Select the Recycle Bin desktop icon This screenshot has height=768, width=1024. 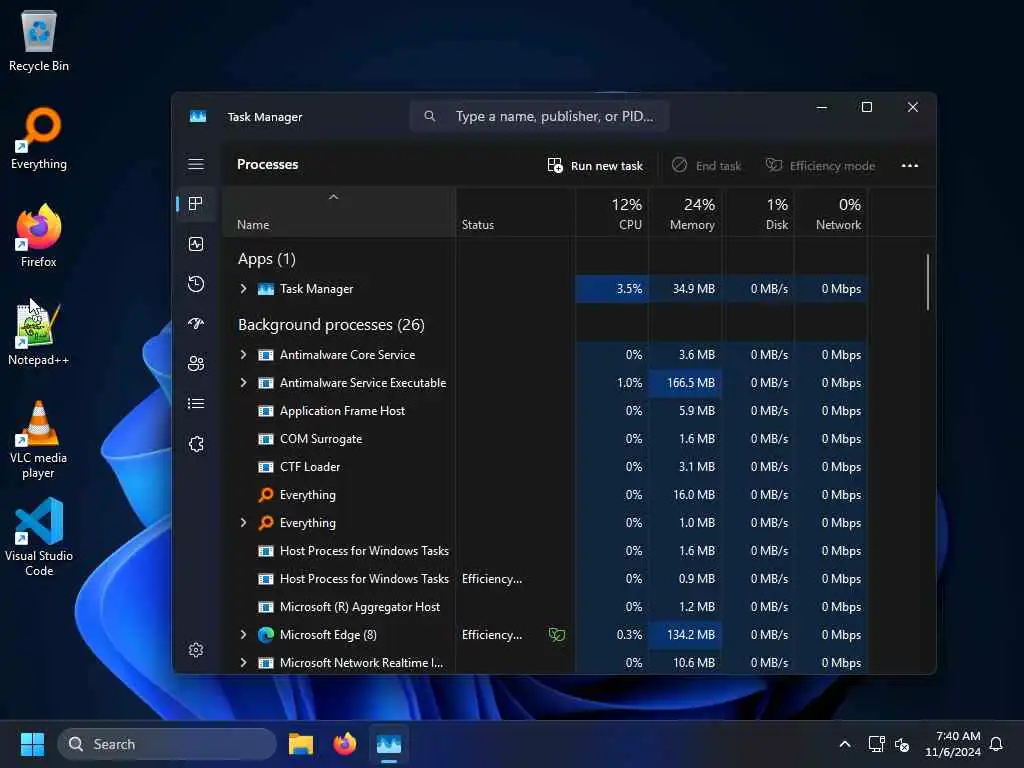click(39, 41)
